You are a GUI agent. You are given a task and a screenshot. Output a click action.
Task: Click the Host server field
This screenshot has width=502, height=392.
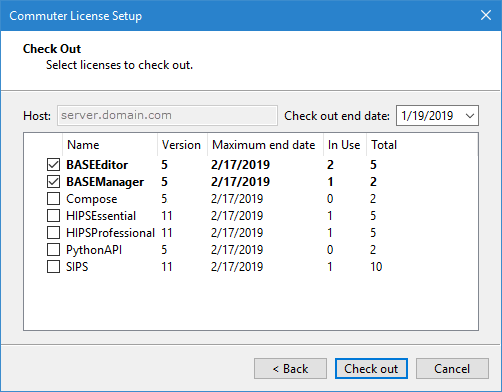point(167,116)
